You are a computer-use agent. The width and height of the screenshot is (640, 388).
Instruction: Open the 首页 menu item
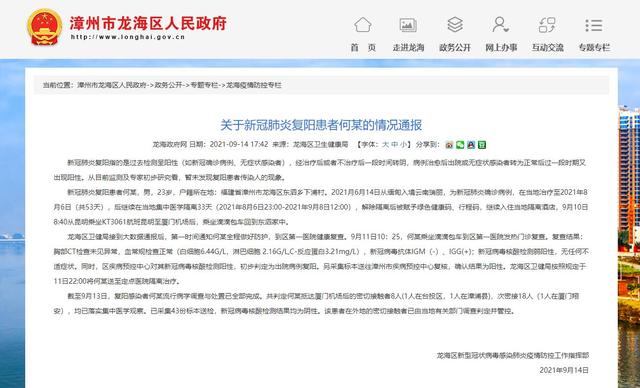pos(363,47)
